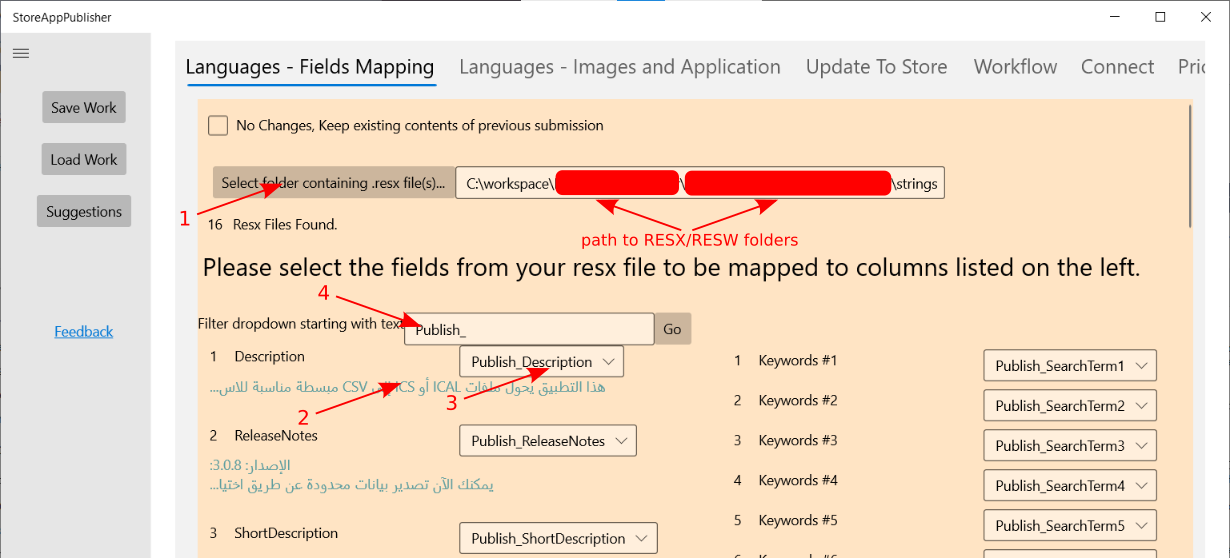Viewport: 1230px width, 558px height.
Task: Go to the Workflow tab
Action: [1015, 67]
